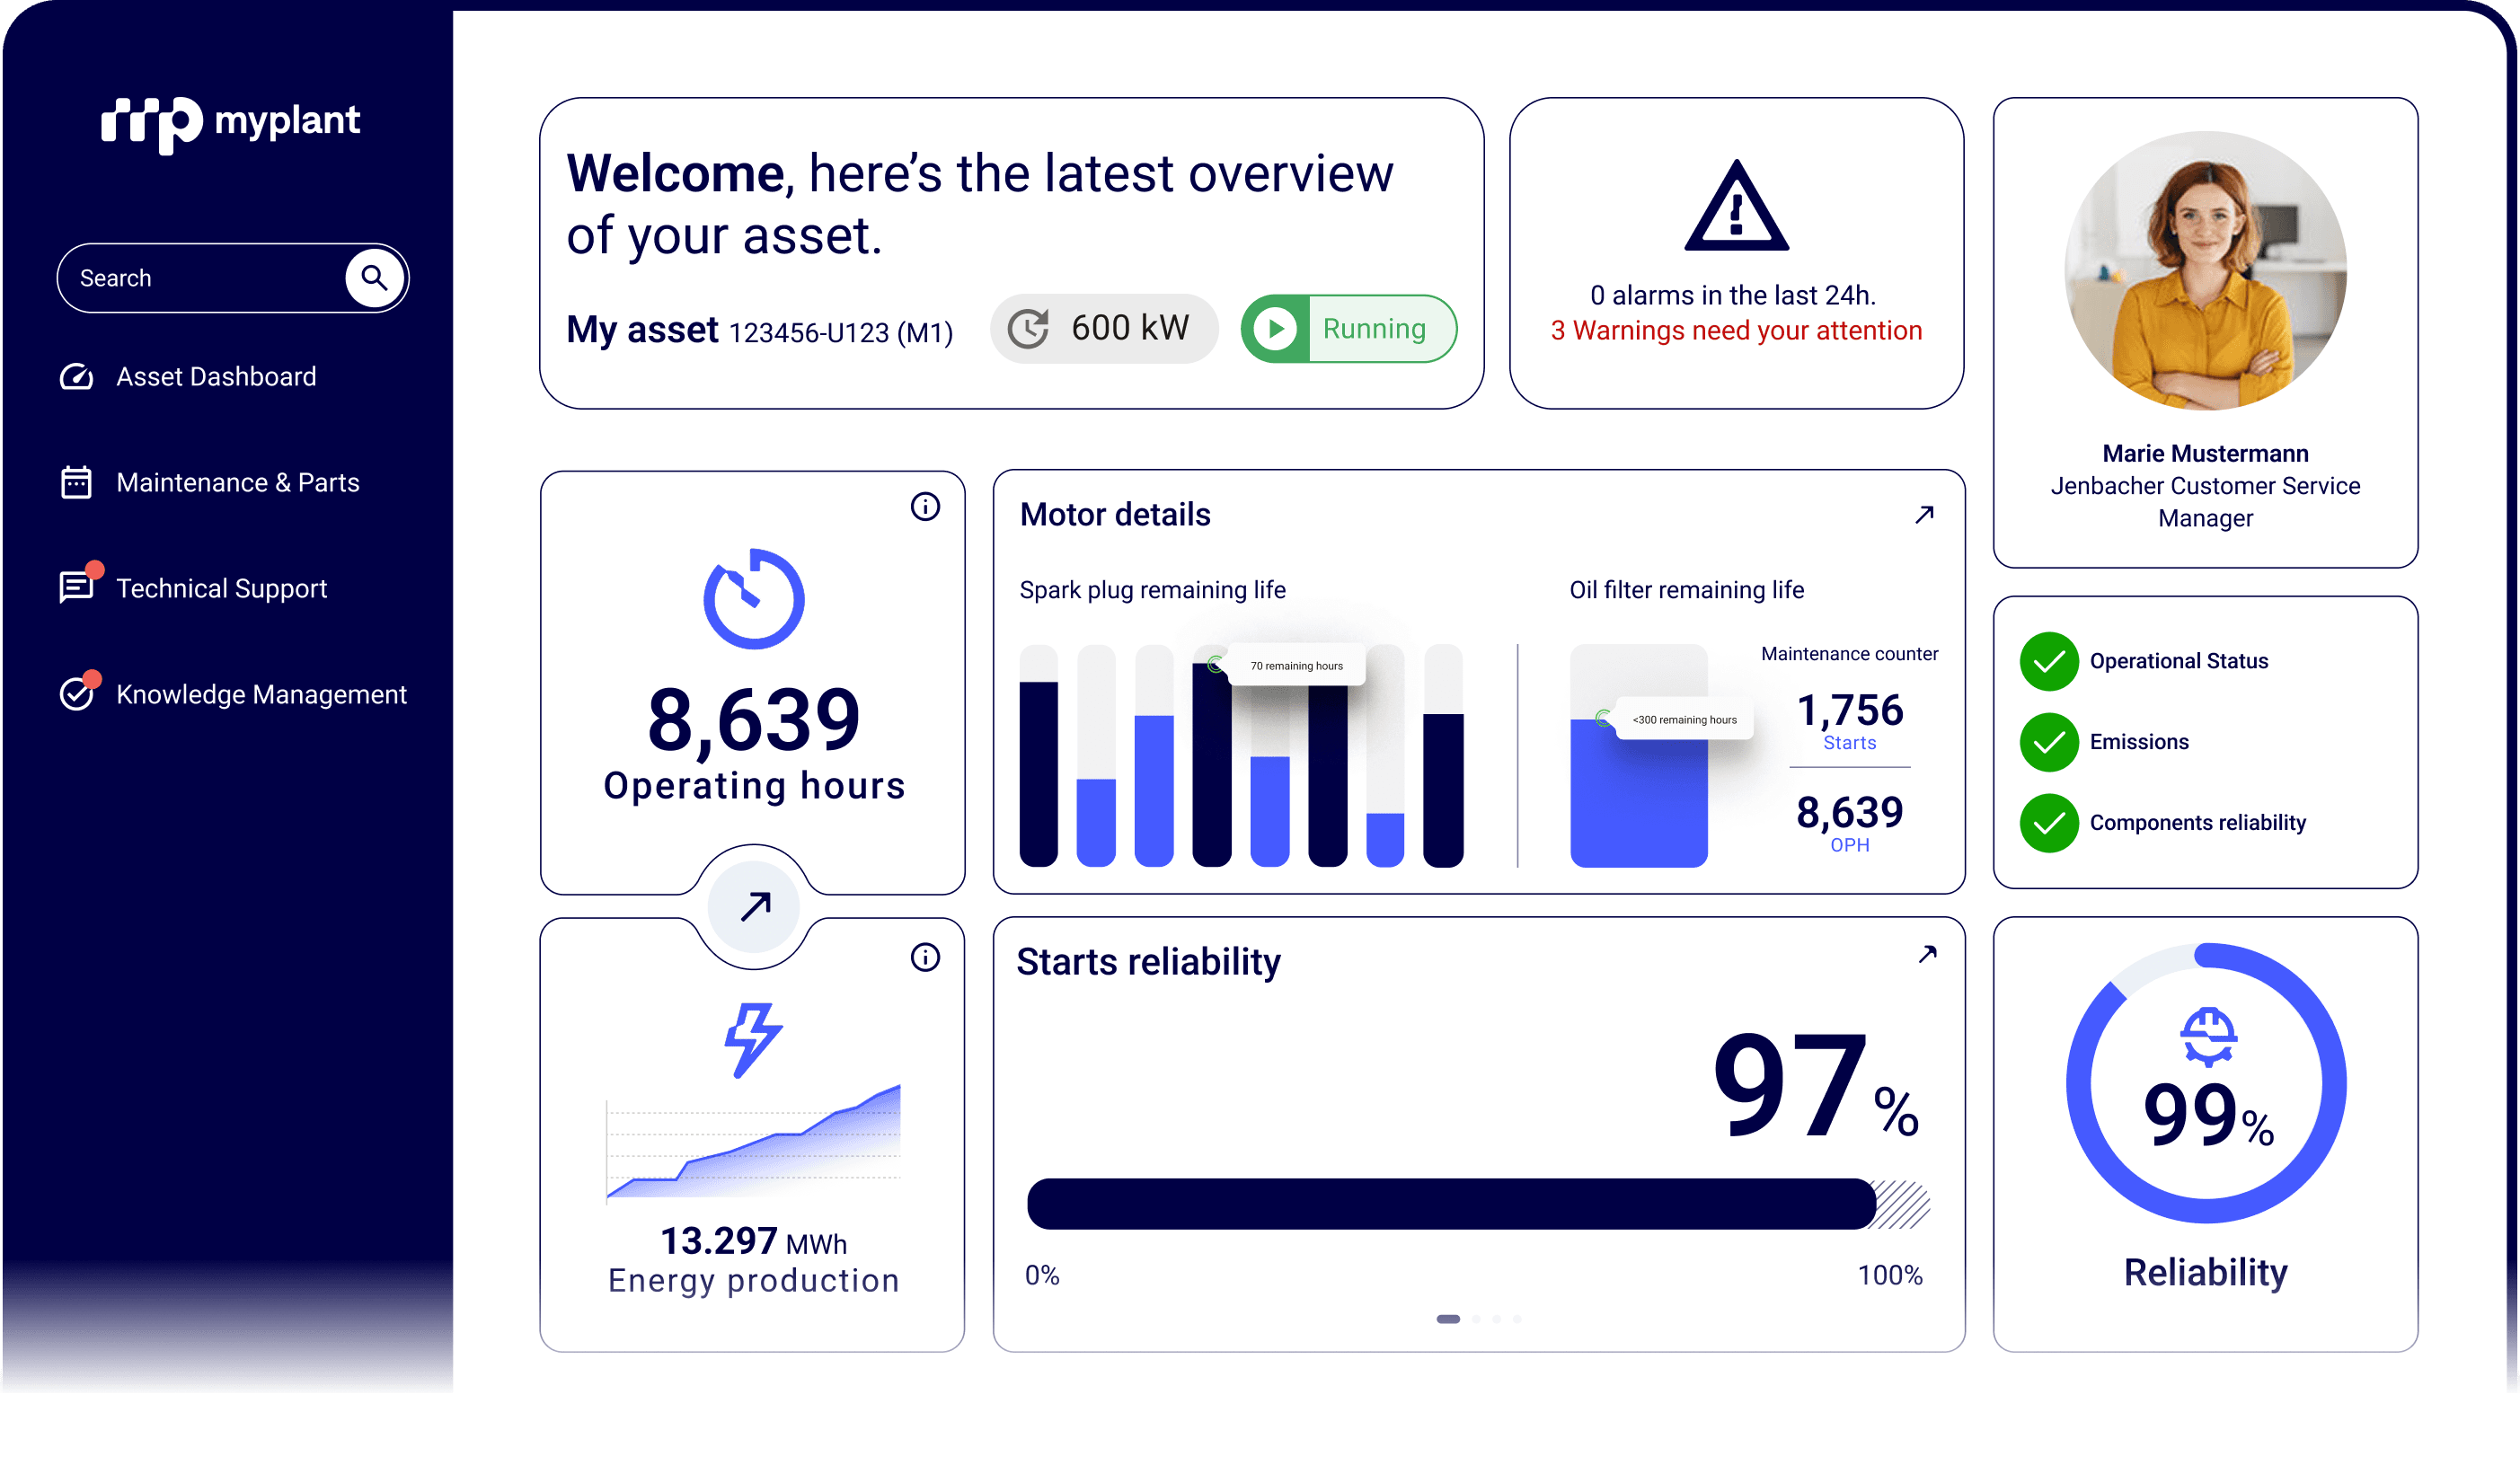This screenshot has height=1474, width=2520.
Task: Click the myplant logo
Action: tap(231, 124)
